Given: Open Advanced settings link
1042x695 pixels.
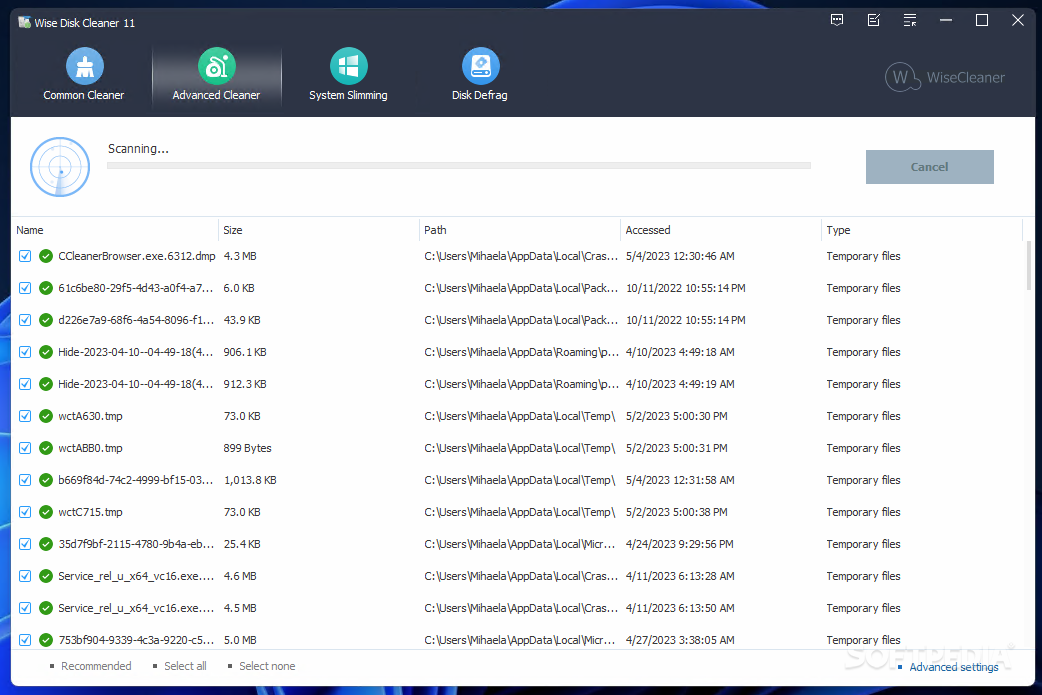Looking at the screenshot, I should click(953, 666).
